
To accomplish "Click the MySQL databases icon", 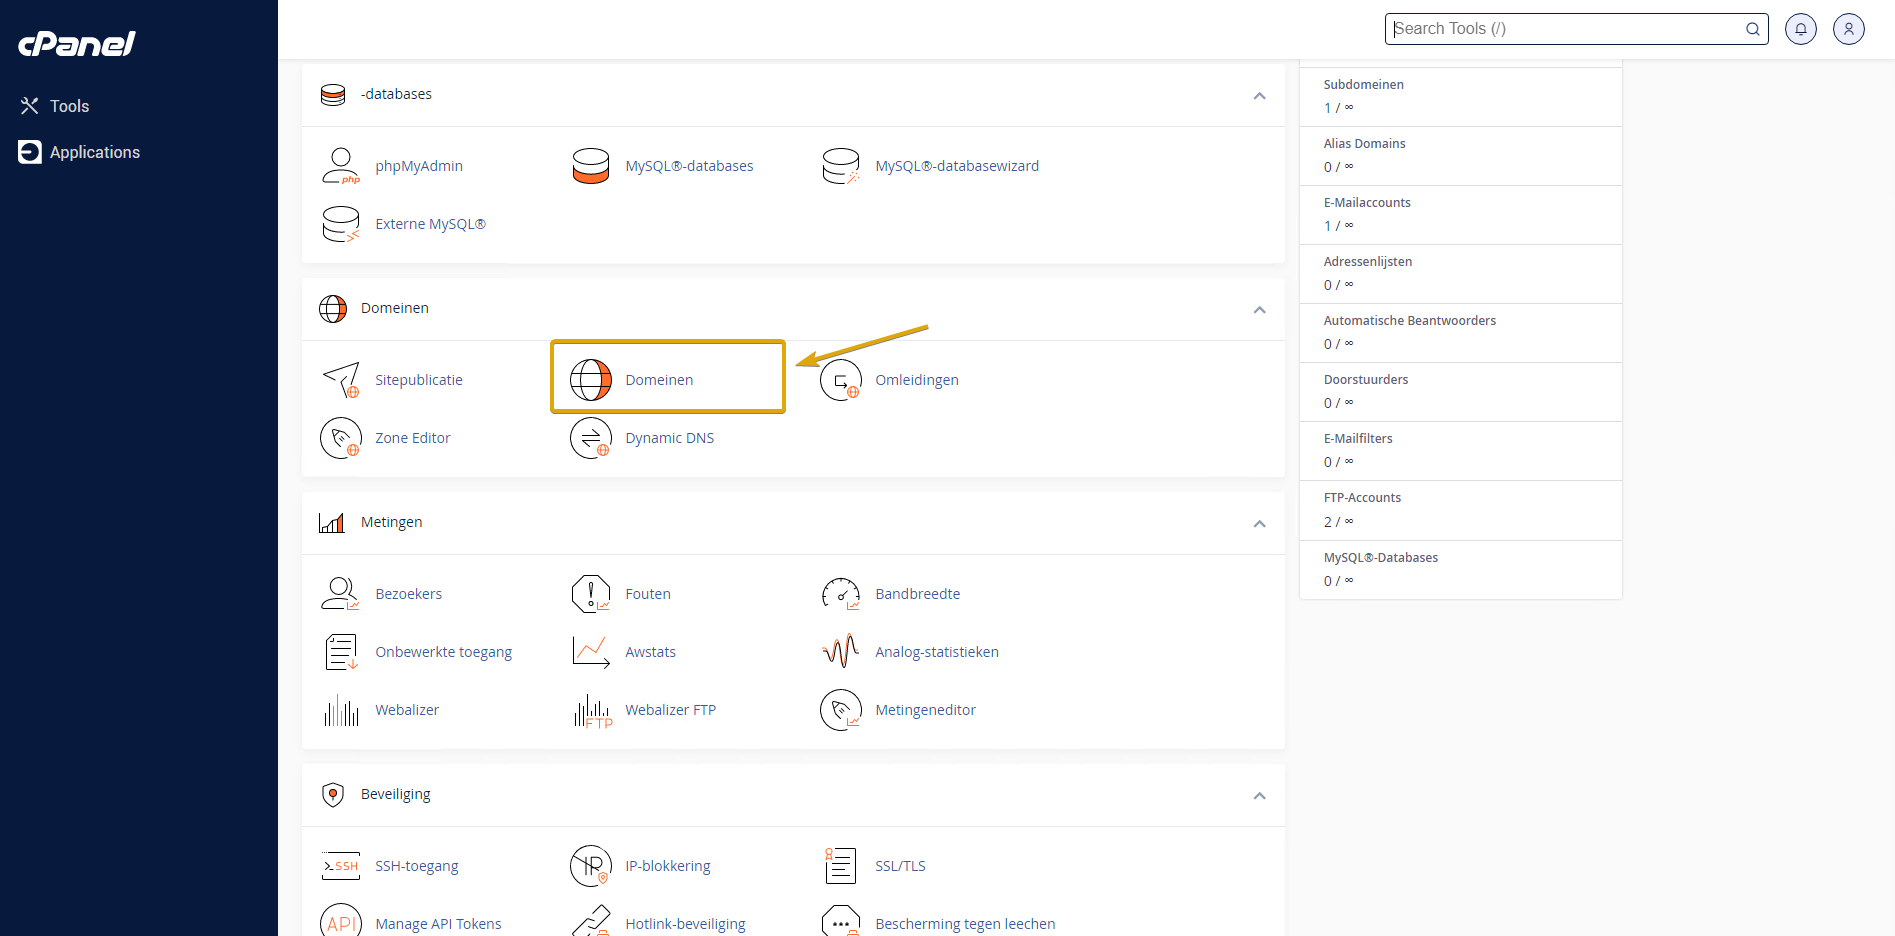I will pos(591,166).
